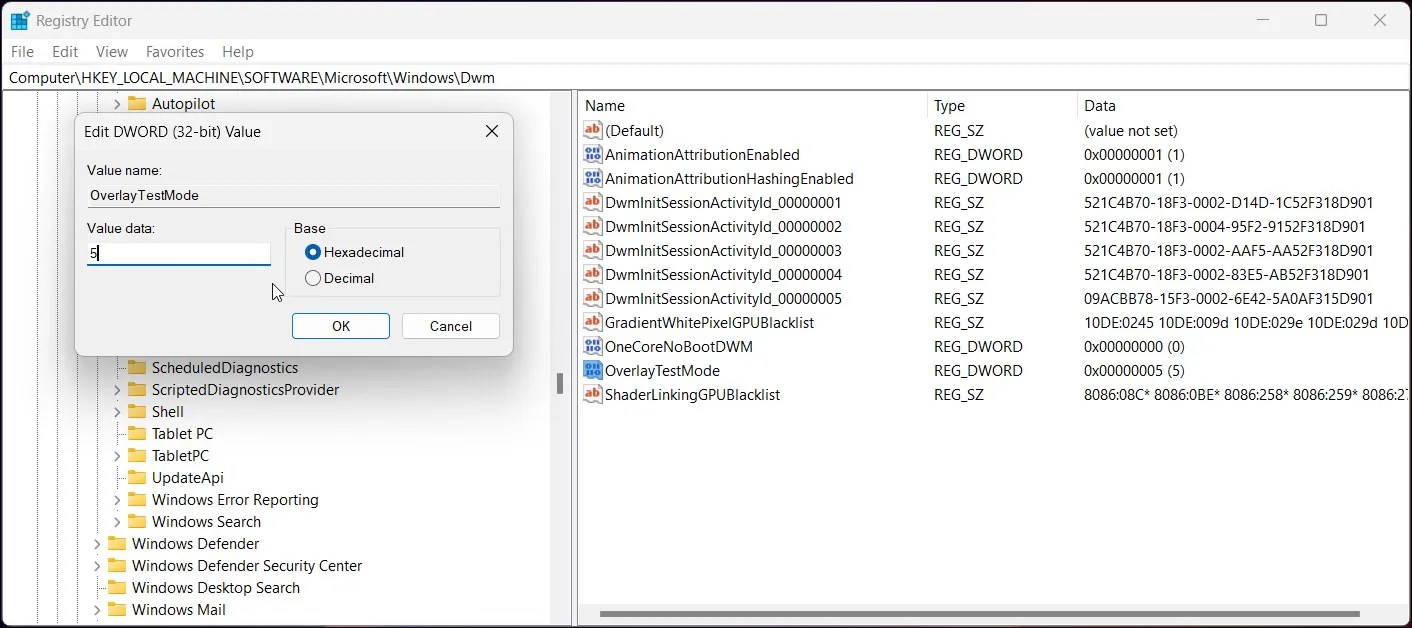Open the Edit menu
The width and height of the screenshot is (1412, 628).
click(x=64, y=51)
